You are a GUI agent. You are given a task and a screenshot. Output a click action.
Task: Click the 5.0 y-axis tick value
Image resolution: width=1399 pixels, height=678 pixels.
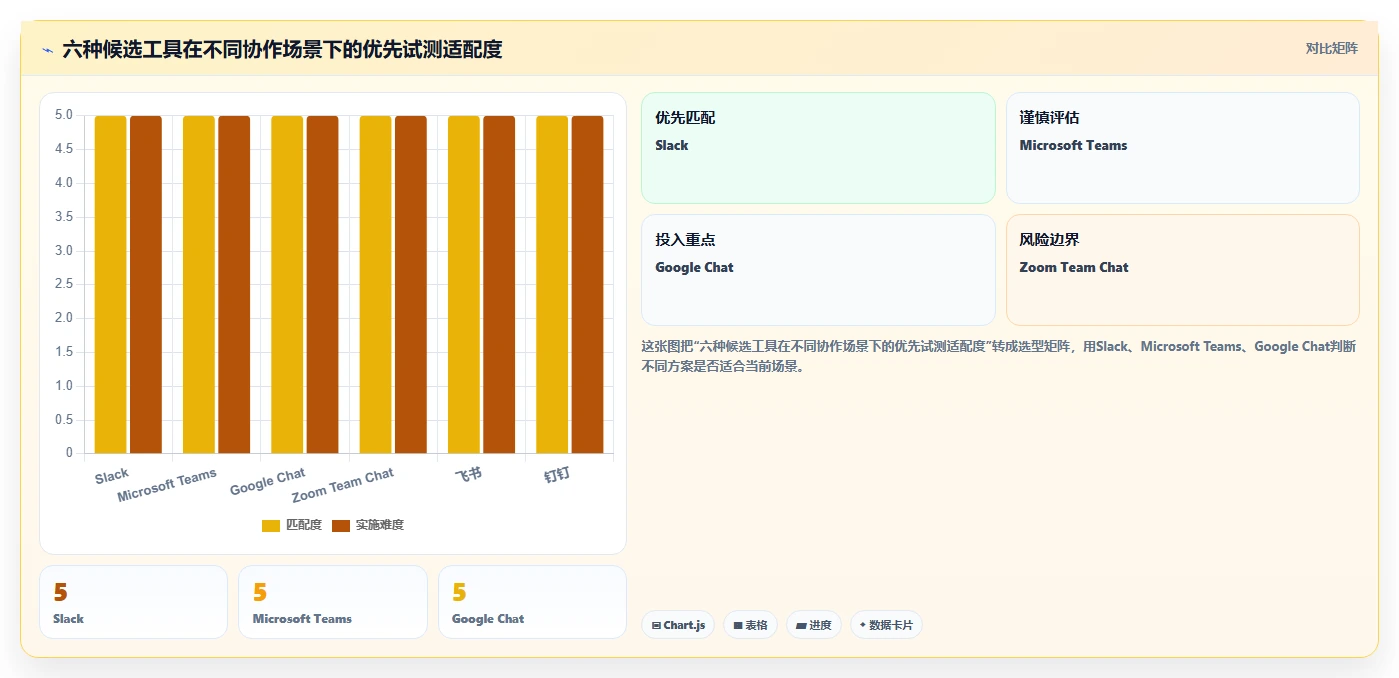[64, 115]
